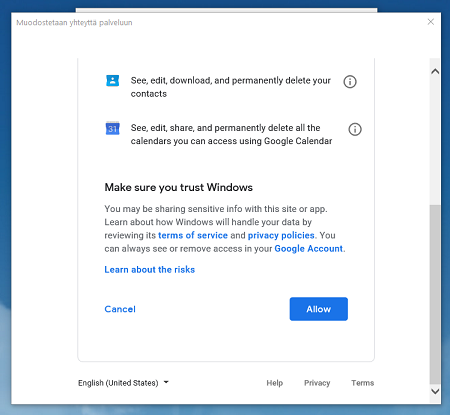Open the Privacy footer link
Screen dimensions: 450x415
pyautogui.click(x=317, y=383)
